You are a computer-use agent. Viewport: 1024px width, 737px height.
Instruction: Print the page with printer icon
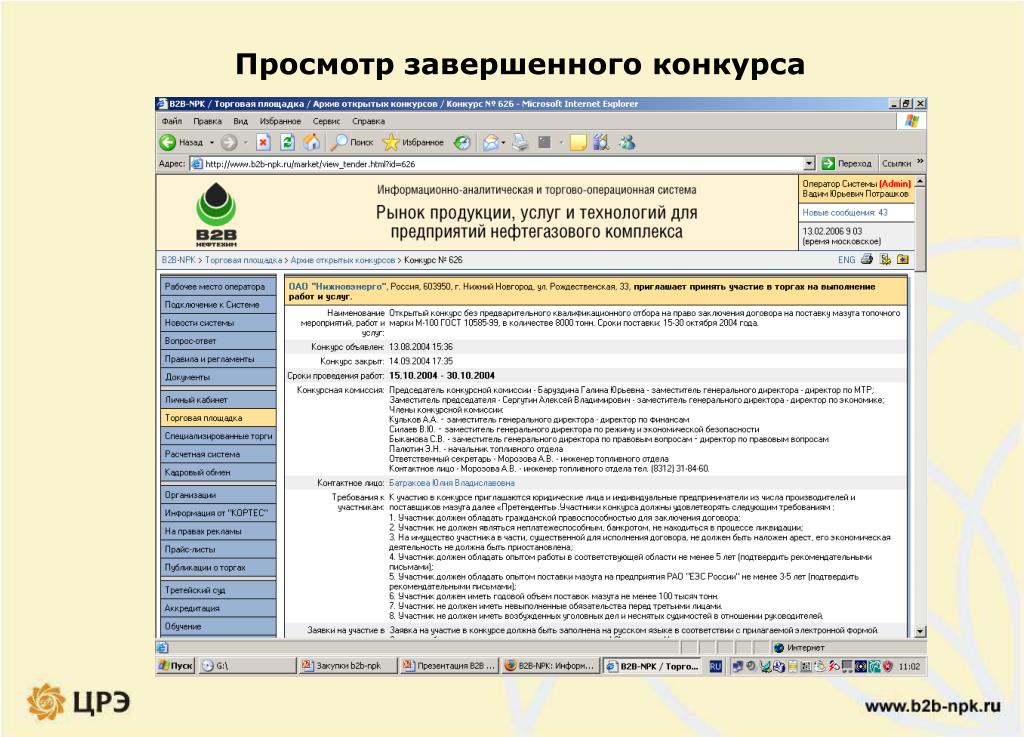520,142
